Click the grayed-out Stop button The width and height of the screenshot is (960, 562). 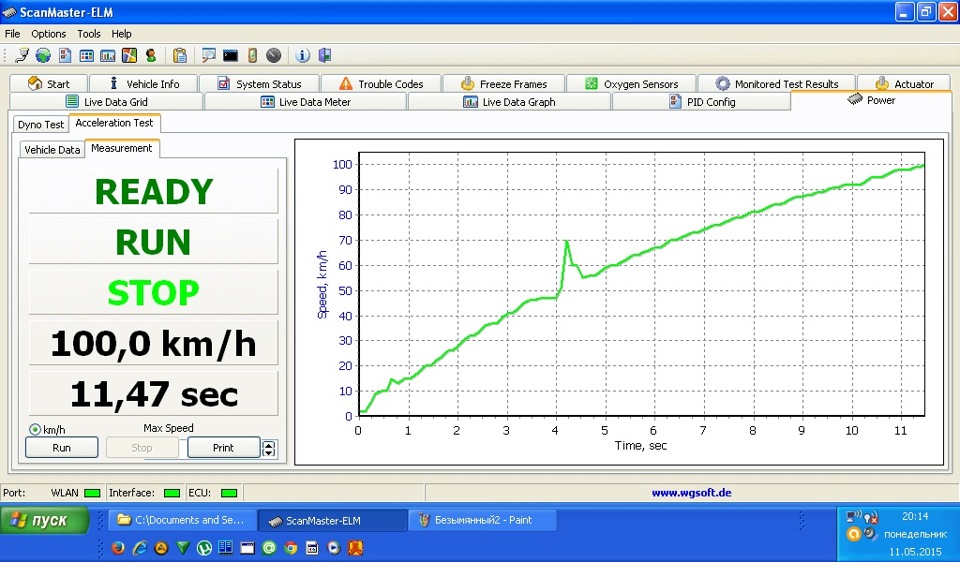[141, 448]
